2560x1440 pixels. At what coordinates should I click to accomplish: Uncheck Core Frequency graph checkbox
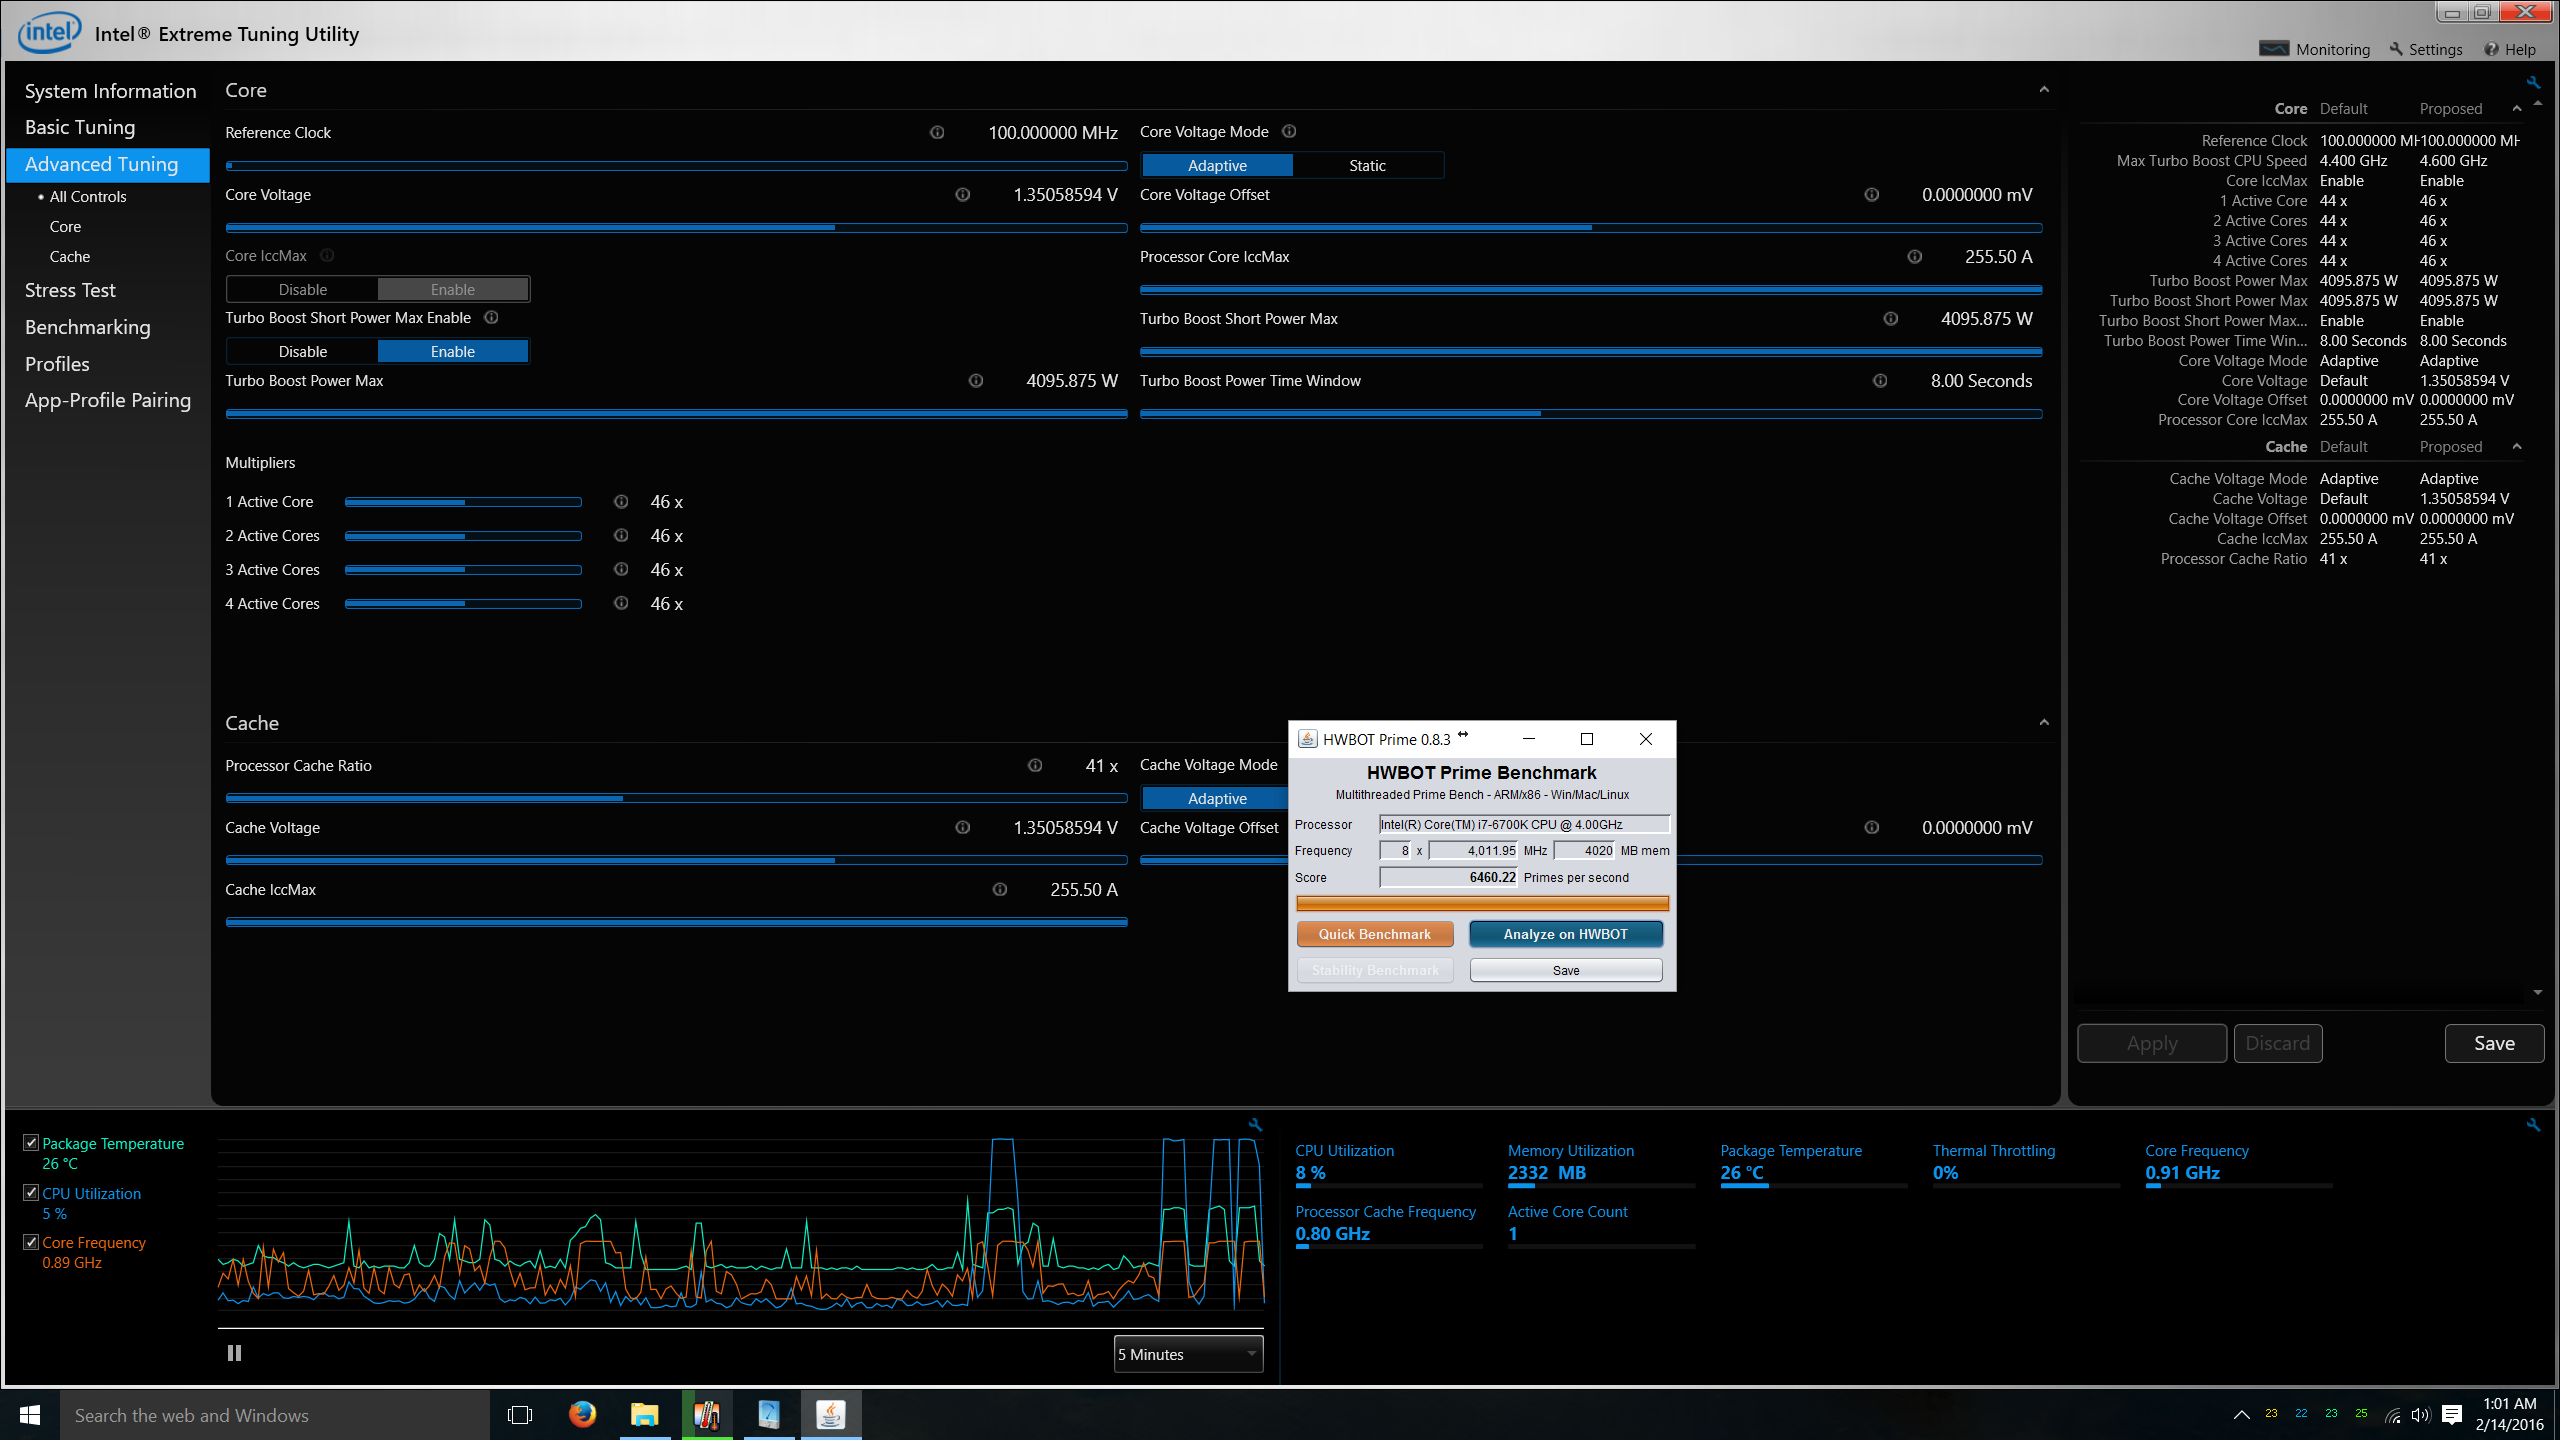[x=31, y=1242]
